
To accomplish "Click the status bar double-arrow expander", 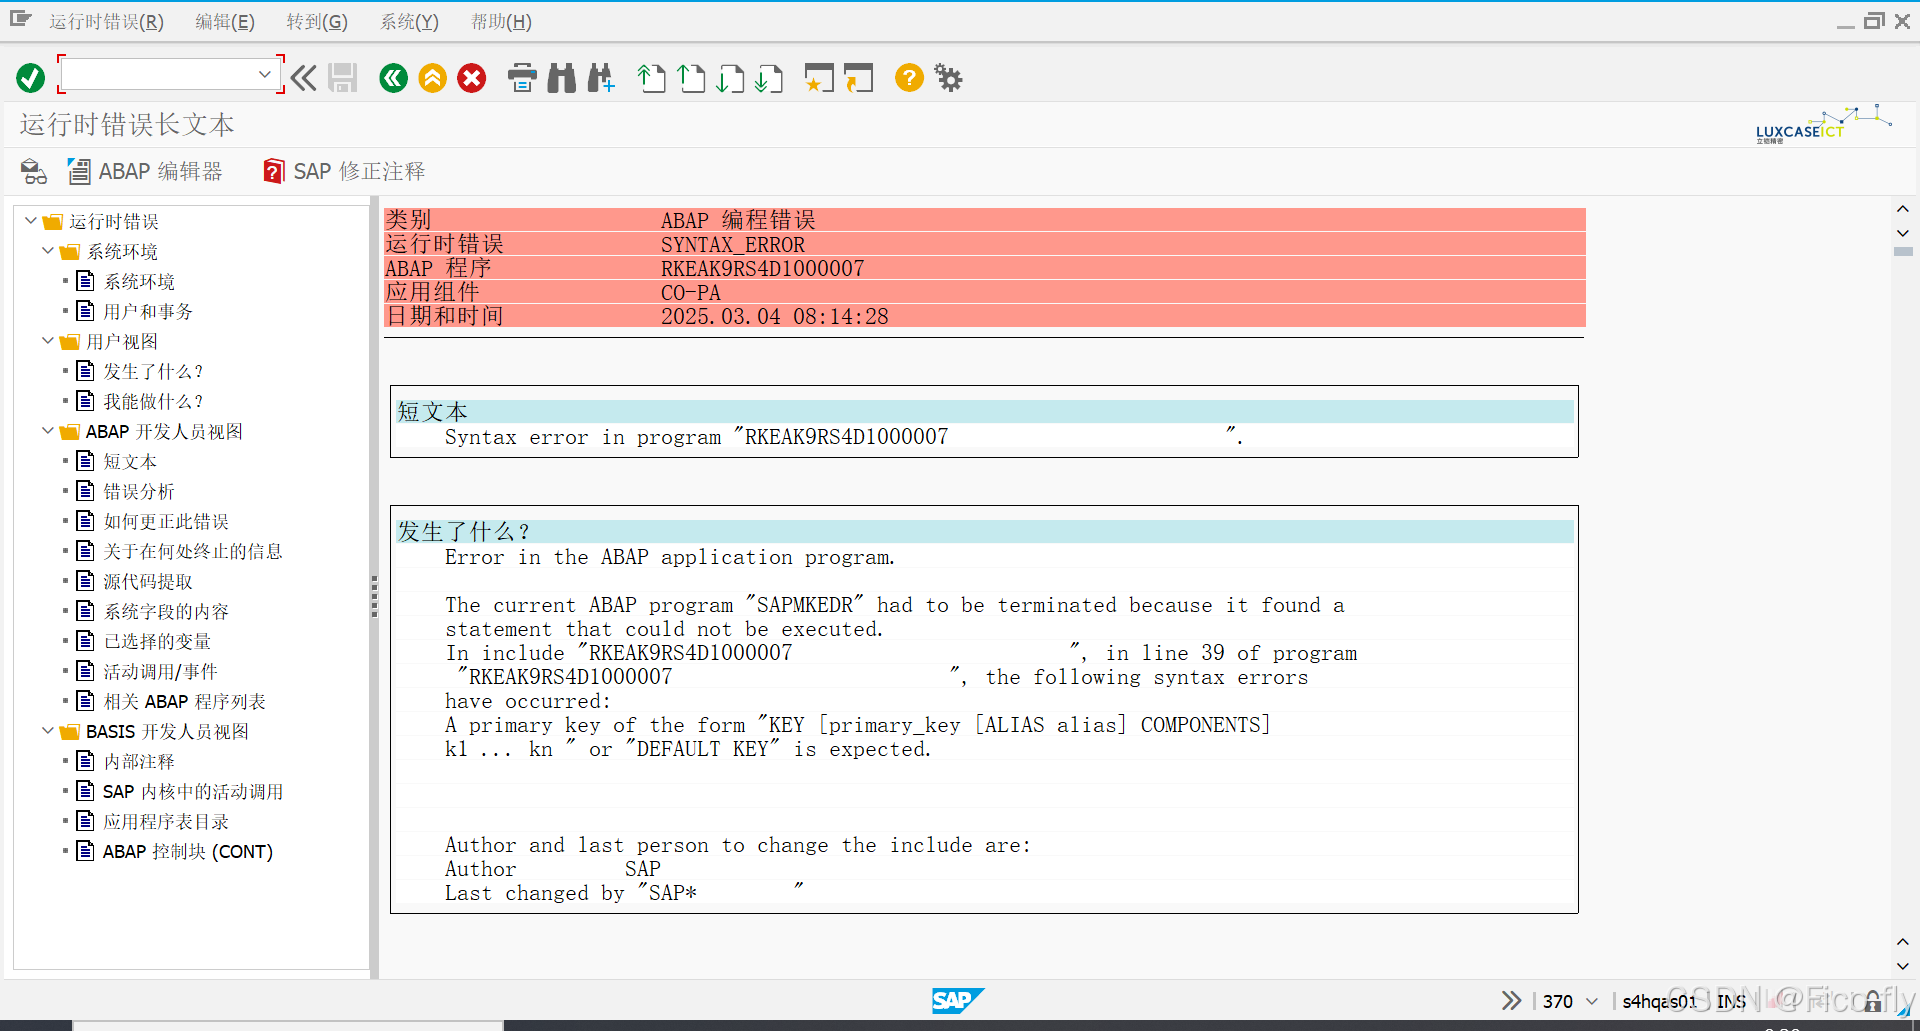I will click(x=1511, y=1000).
